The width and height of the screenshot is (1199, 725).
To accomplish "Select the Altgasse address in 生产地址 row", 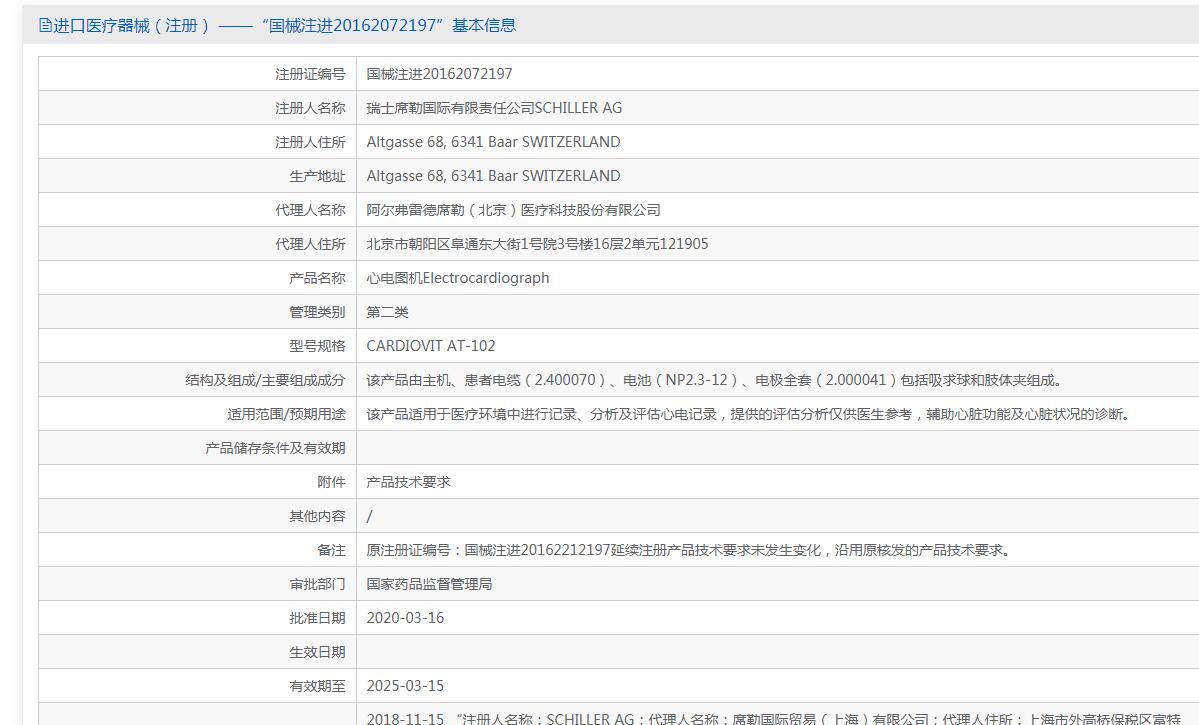I will pos(493,176).
